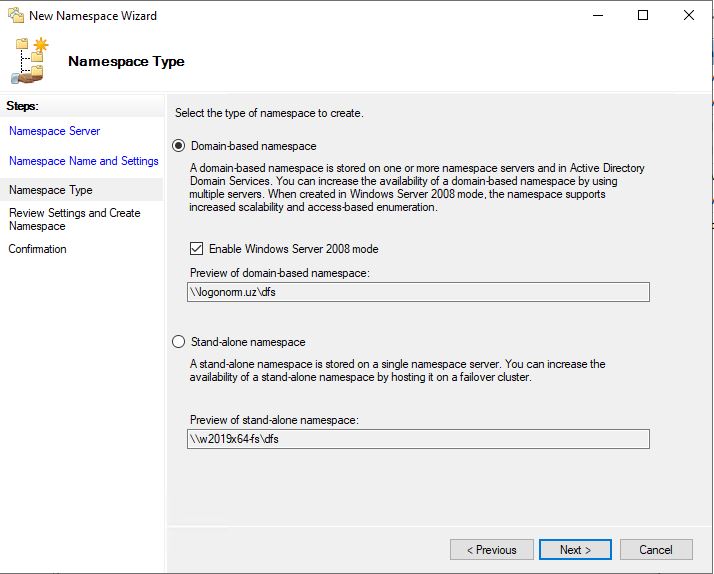This screenshot has height=574, width=714.
Task: Click the Previous button
Action: click(491, 550)
